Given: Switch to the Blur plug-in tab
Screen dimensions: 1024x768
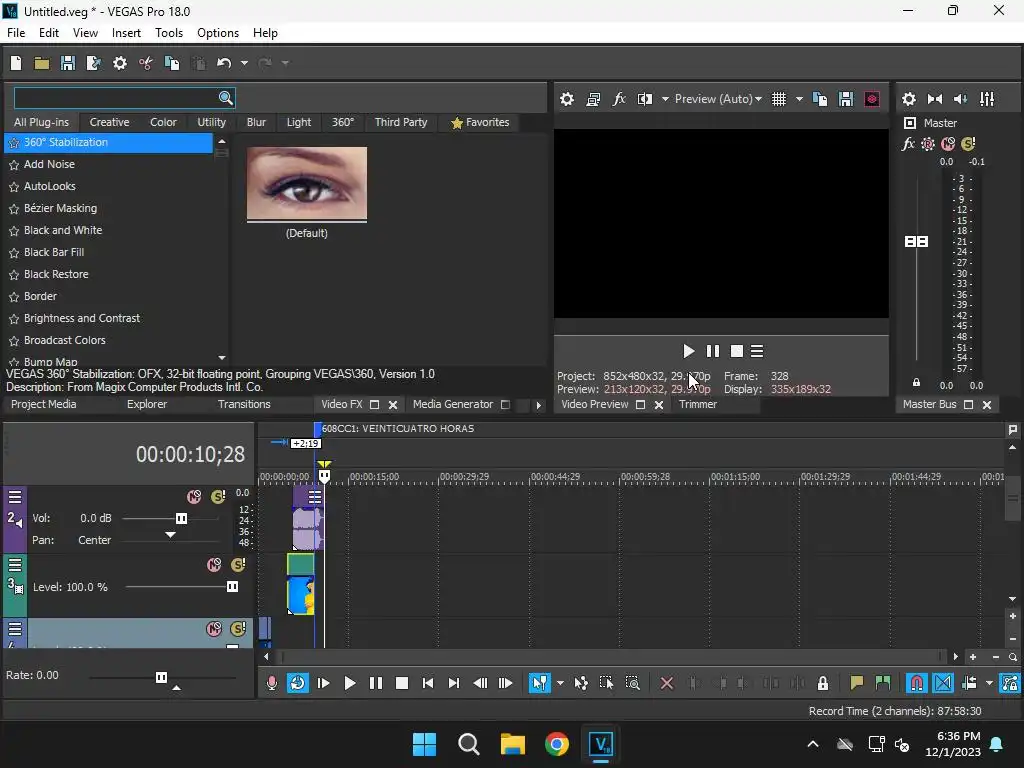Looking at the screenshot, I should tap(256, 122).
